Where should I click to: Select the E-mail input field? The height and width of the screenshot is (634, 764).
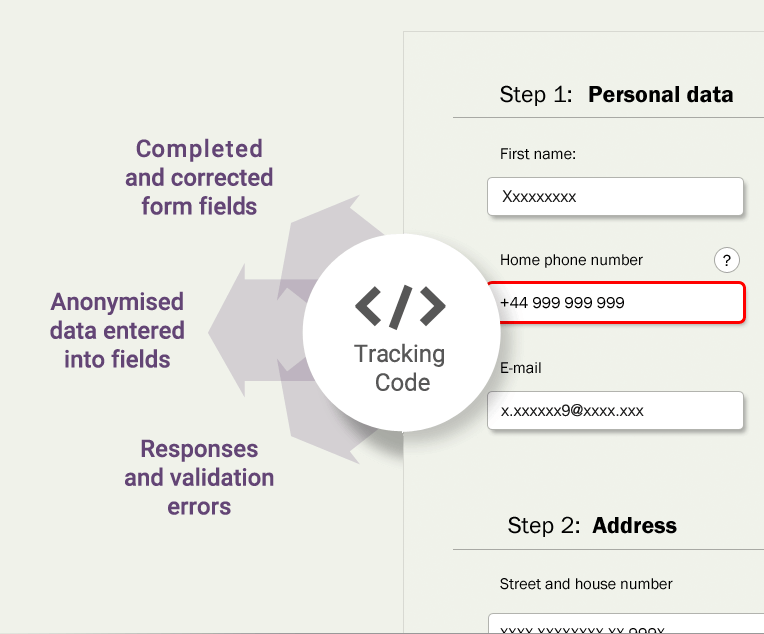pos(615,410)
